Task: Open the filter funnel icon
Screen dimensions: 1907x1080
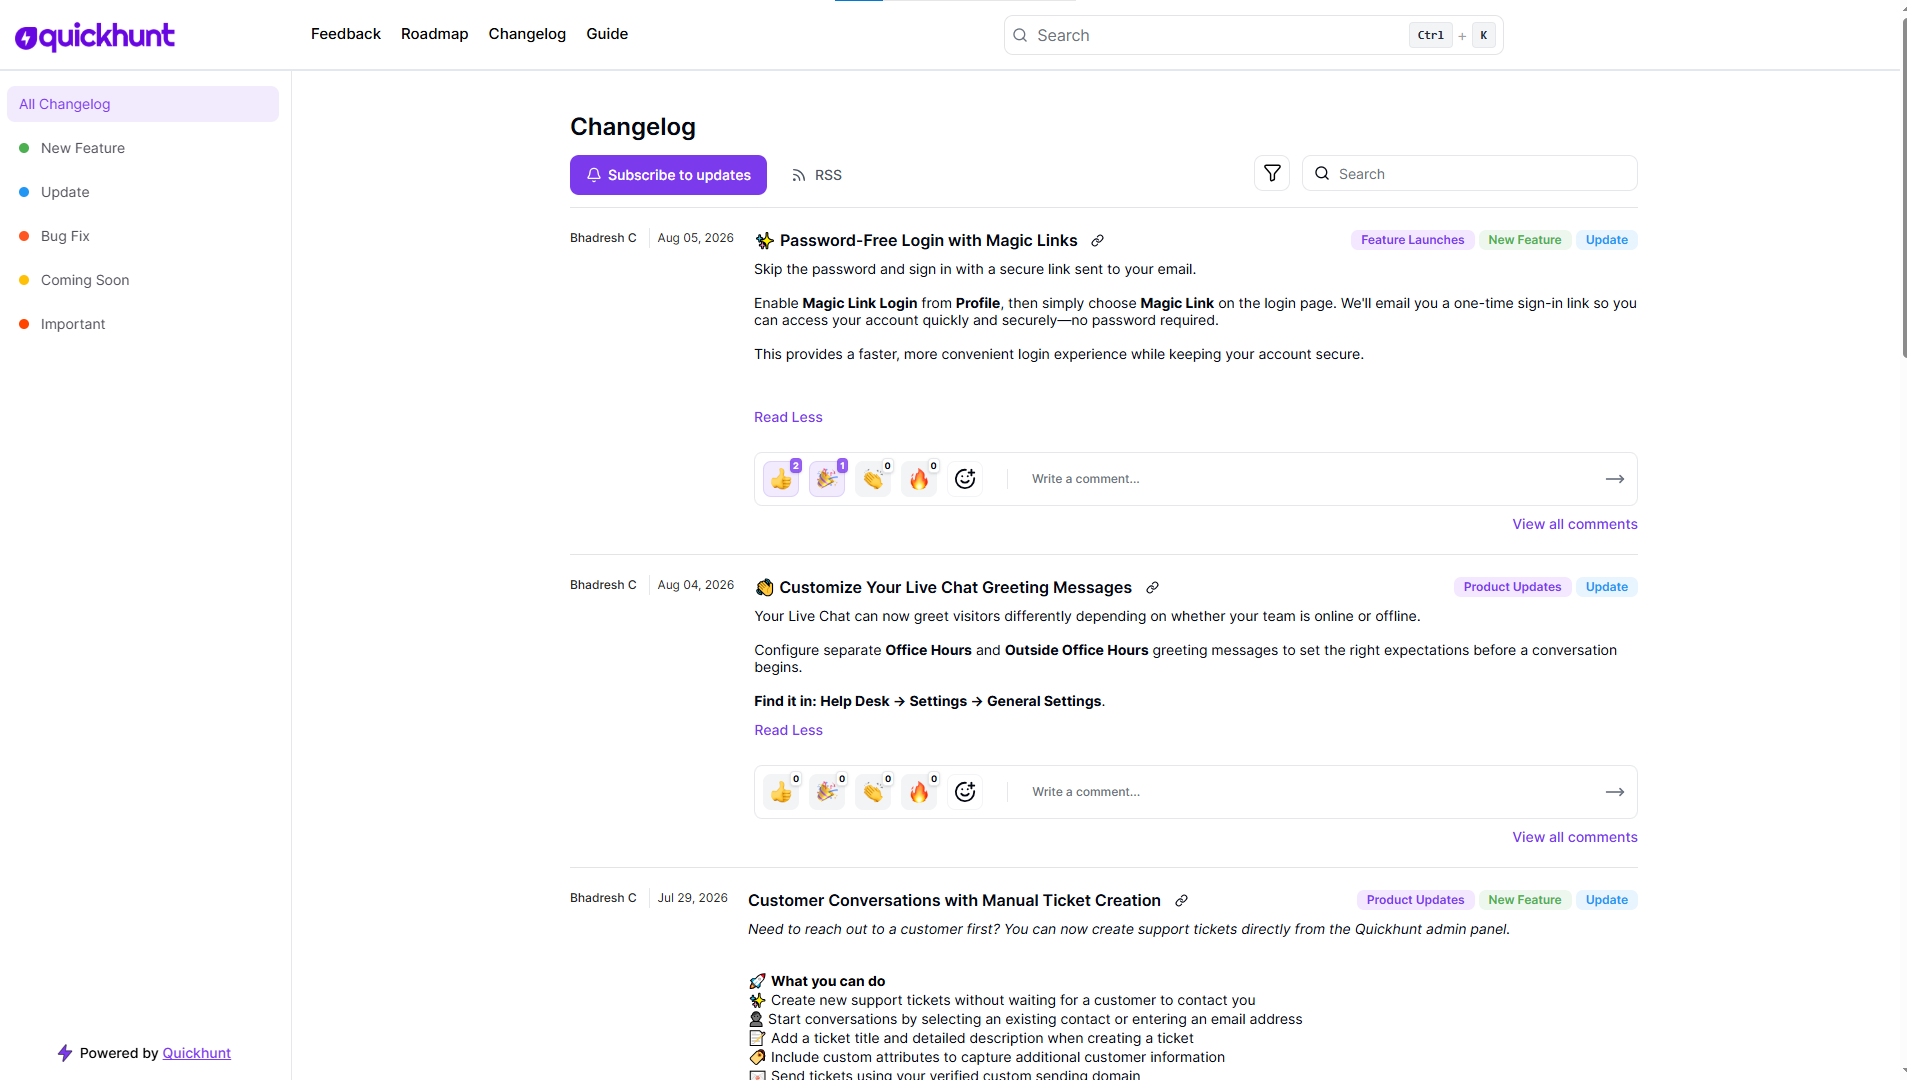Action: (1272, 173)
